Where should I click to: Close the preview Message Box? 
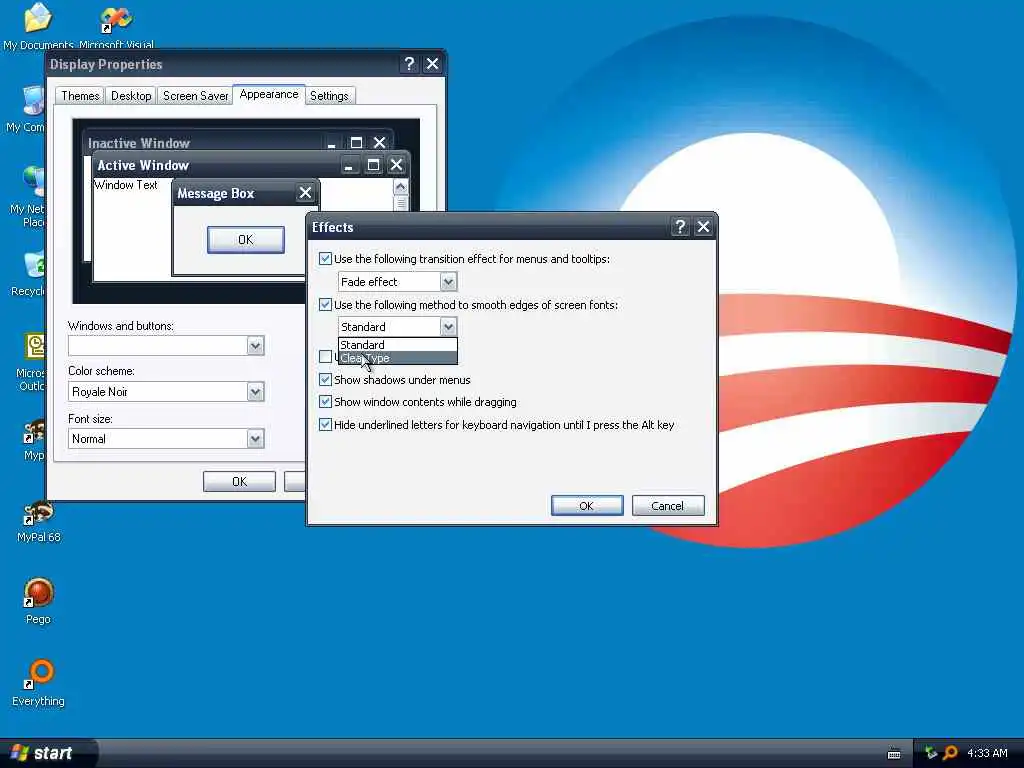[305, 193]
